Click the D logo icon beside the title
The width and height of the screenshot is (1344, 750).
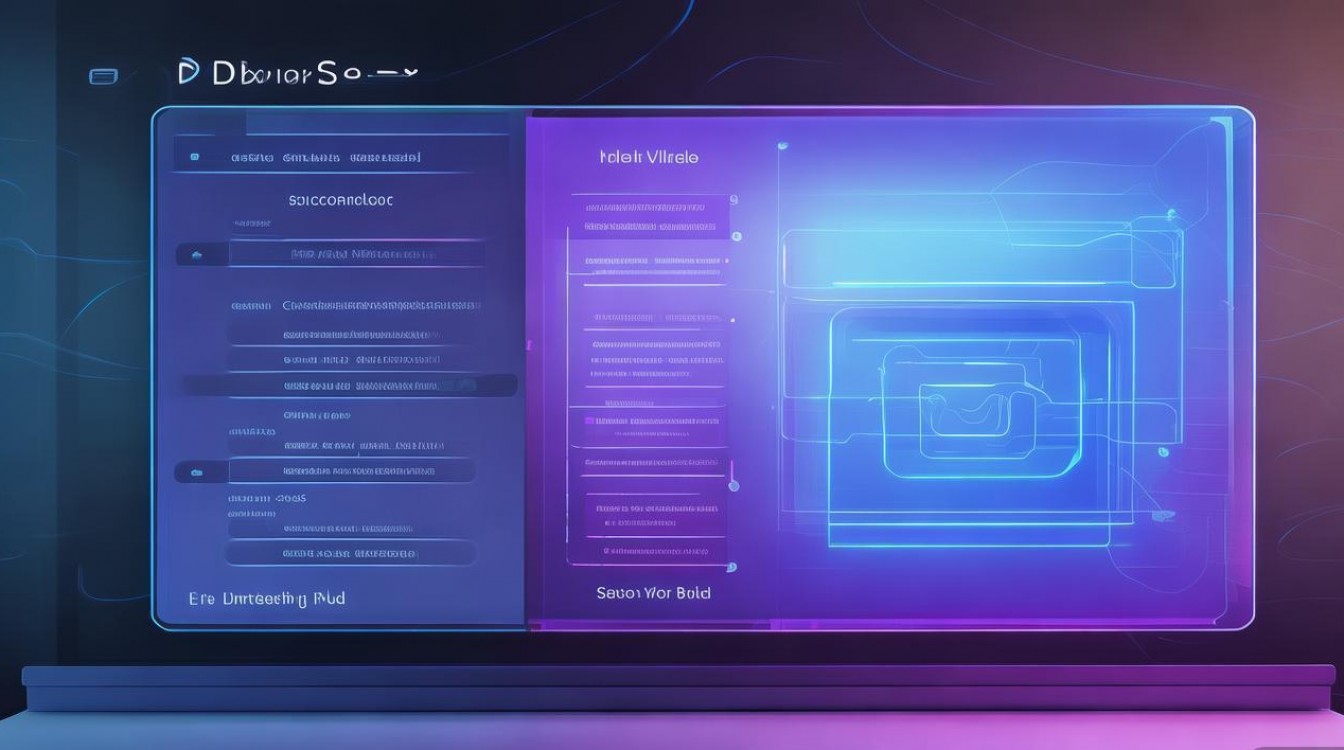coord(186,73)
